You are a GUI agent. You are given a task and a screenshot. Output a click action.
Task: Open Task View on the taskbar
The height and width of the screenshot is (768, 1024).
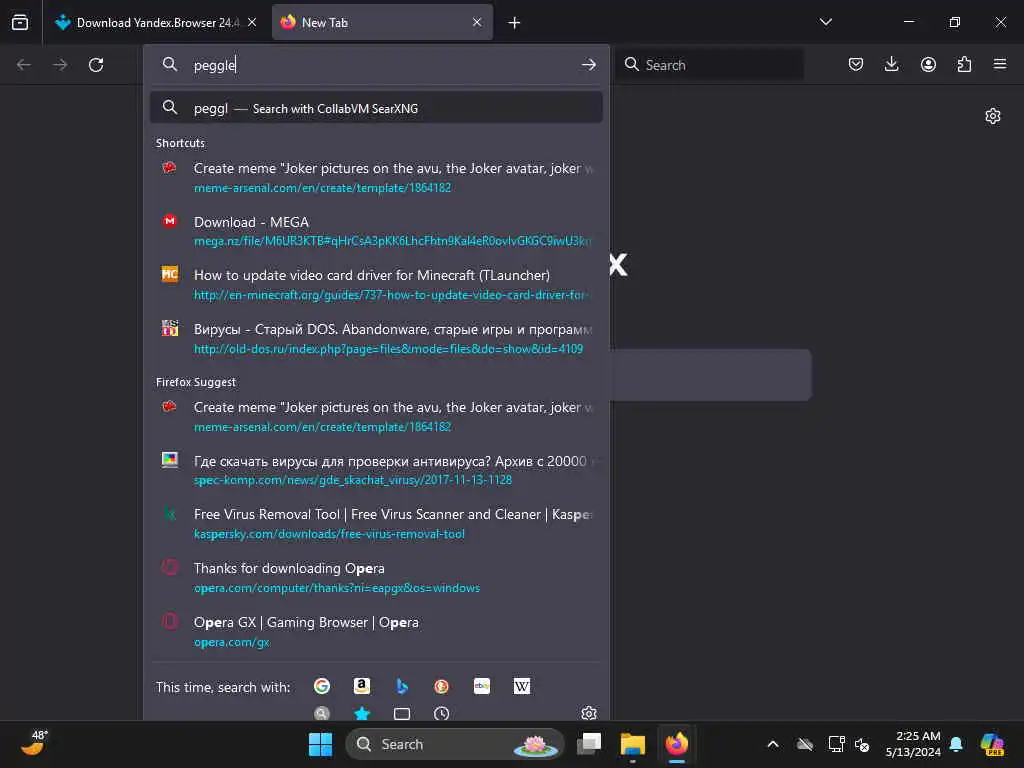(589, 744)
